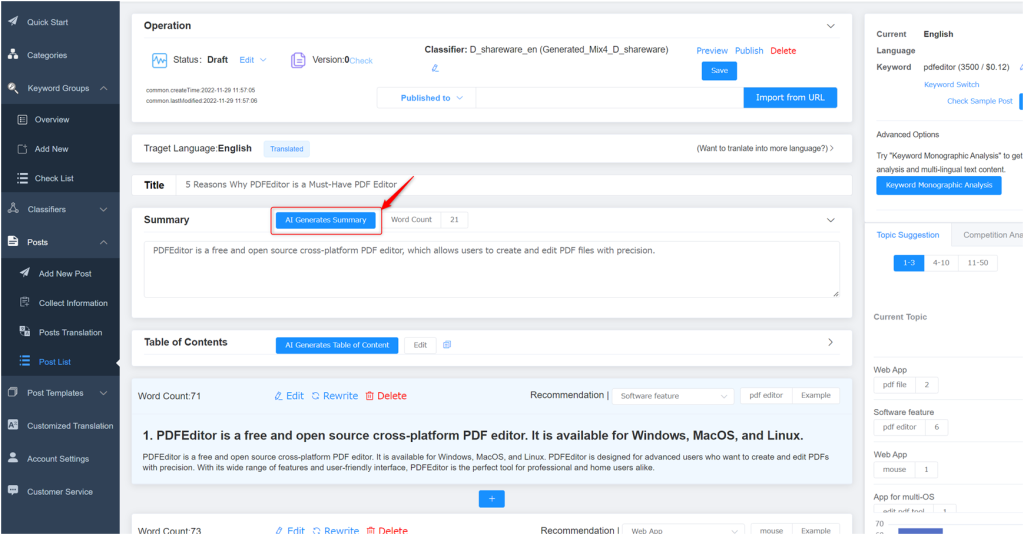Select the 11-50 range tab
The width and height of the screenshot is (1024, 535).
[978, 263]
